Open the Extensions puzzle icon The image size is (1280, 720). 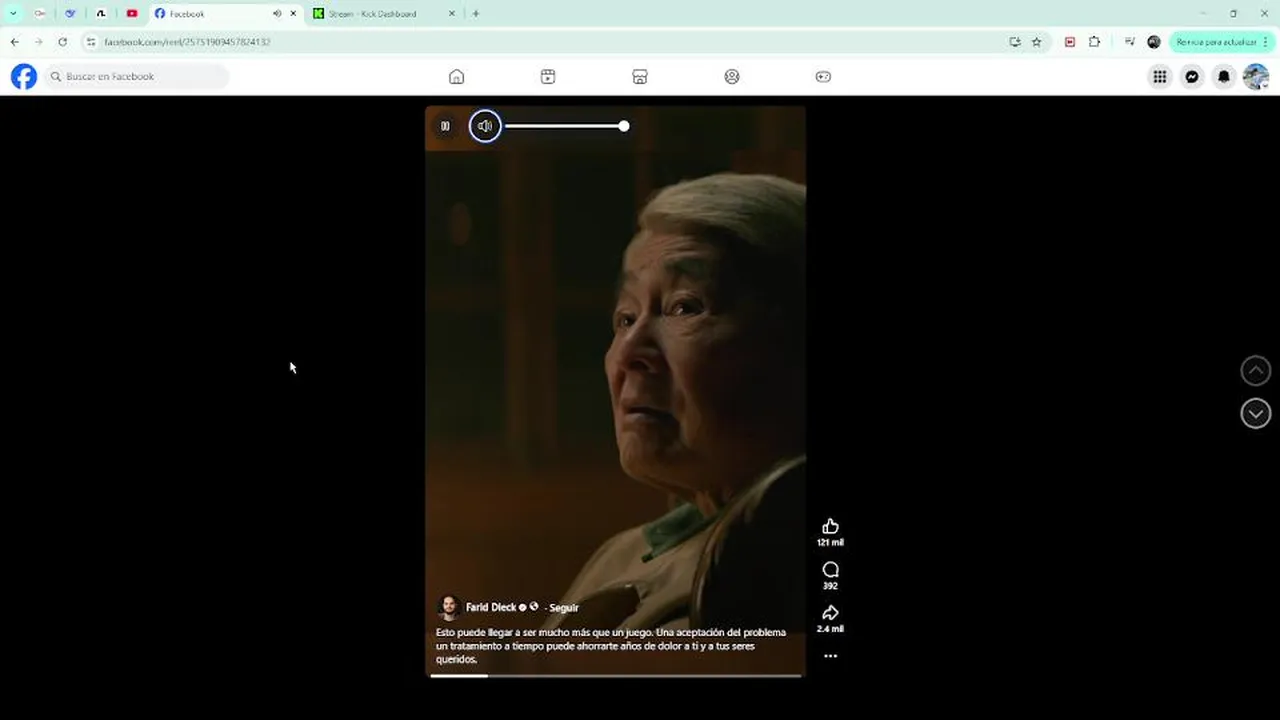1094,42
